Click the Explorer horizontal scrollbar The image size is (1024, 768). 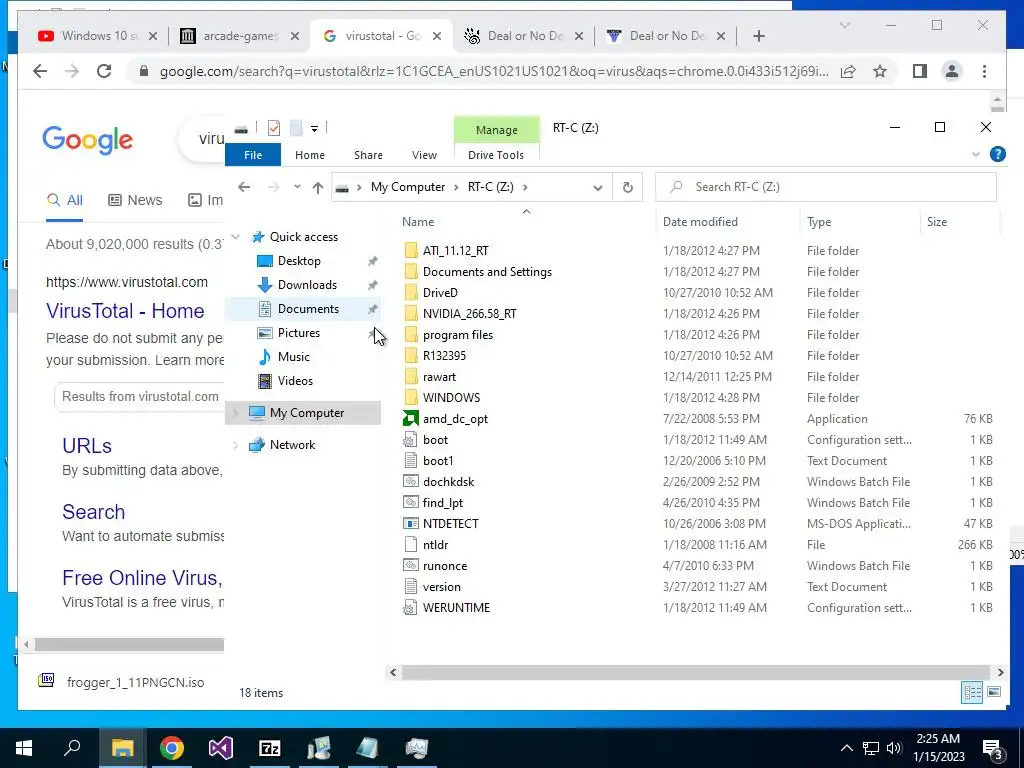(696, 672)
